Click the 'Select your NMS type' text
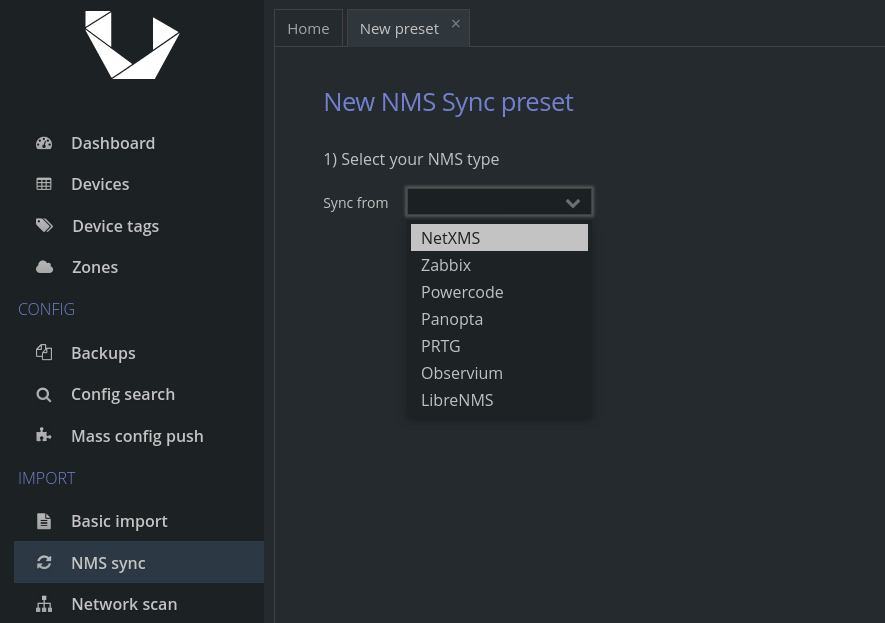Viewport: 885px width, 623px height. [420, 159]
